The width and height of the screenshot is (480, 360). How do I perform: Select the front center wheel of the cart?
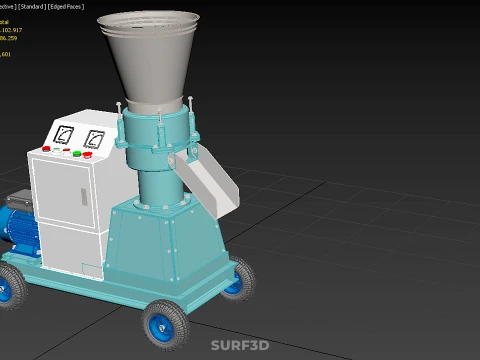point(165,324)
